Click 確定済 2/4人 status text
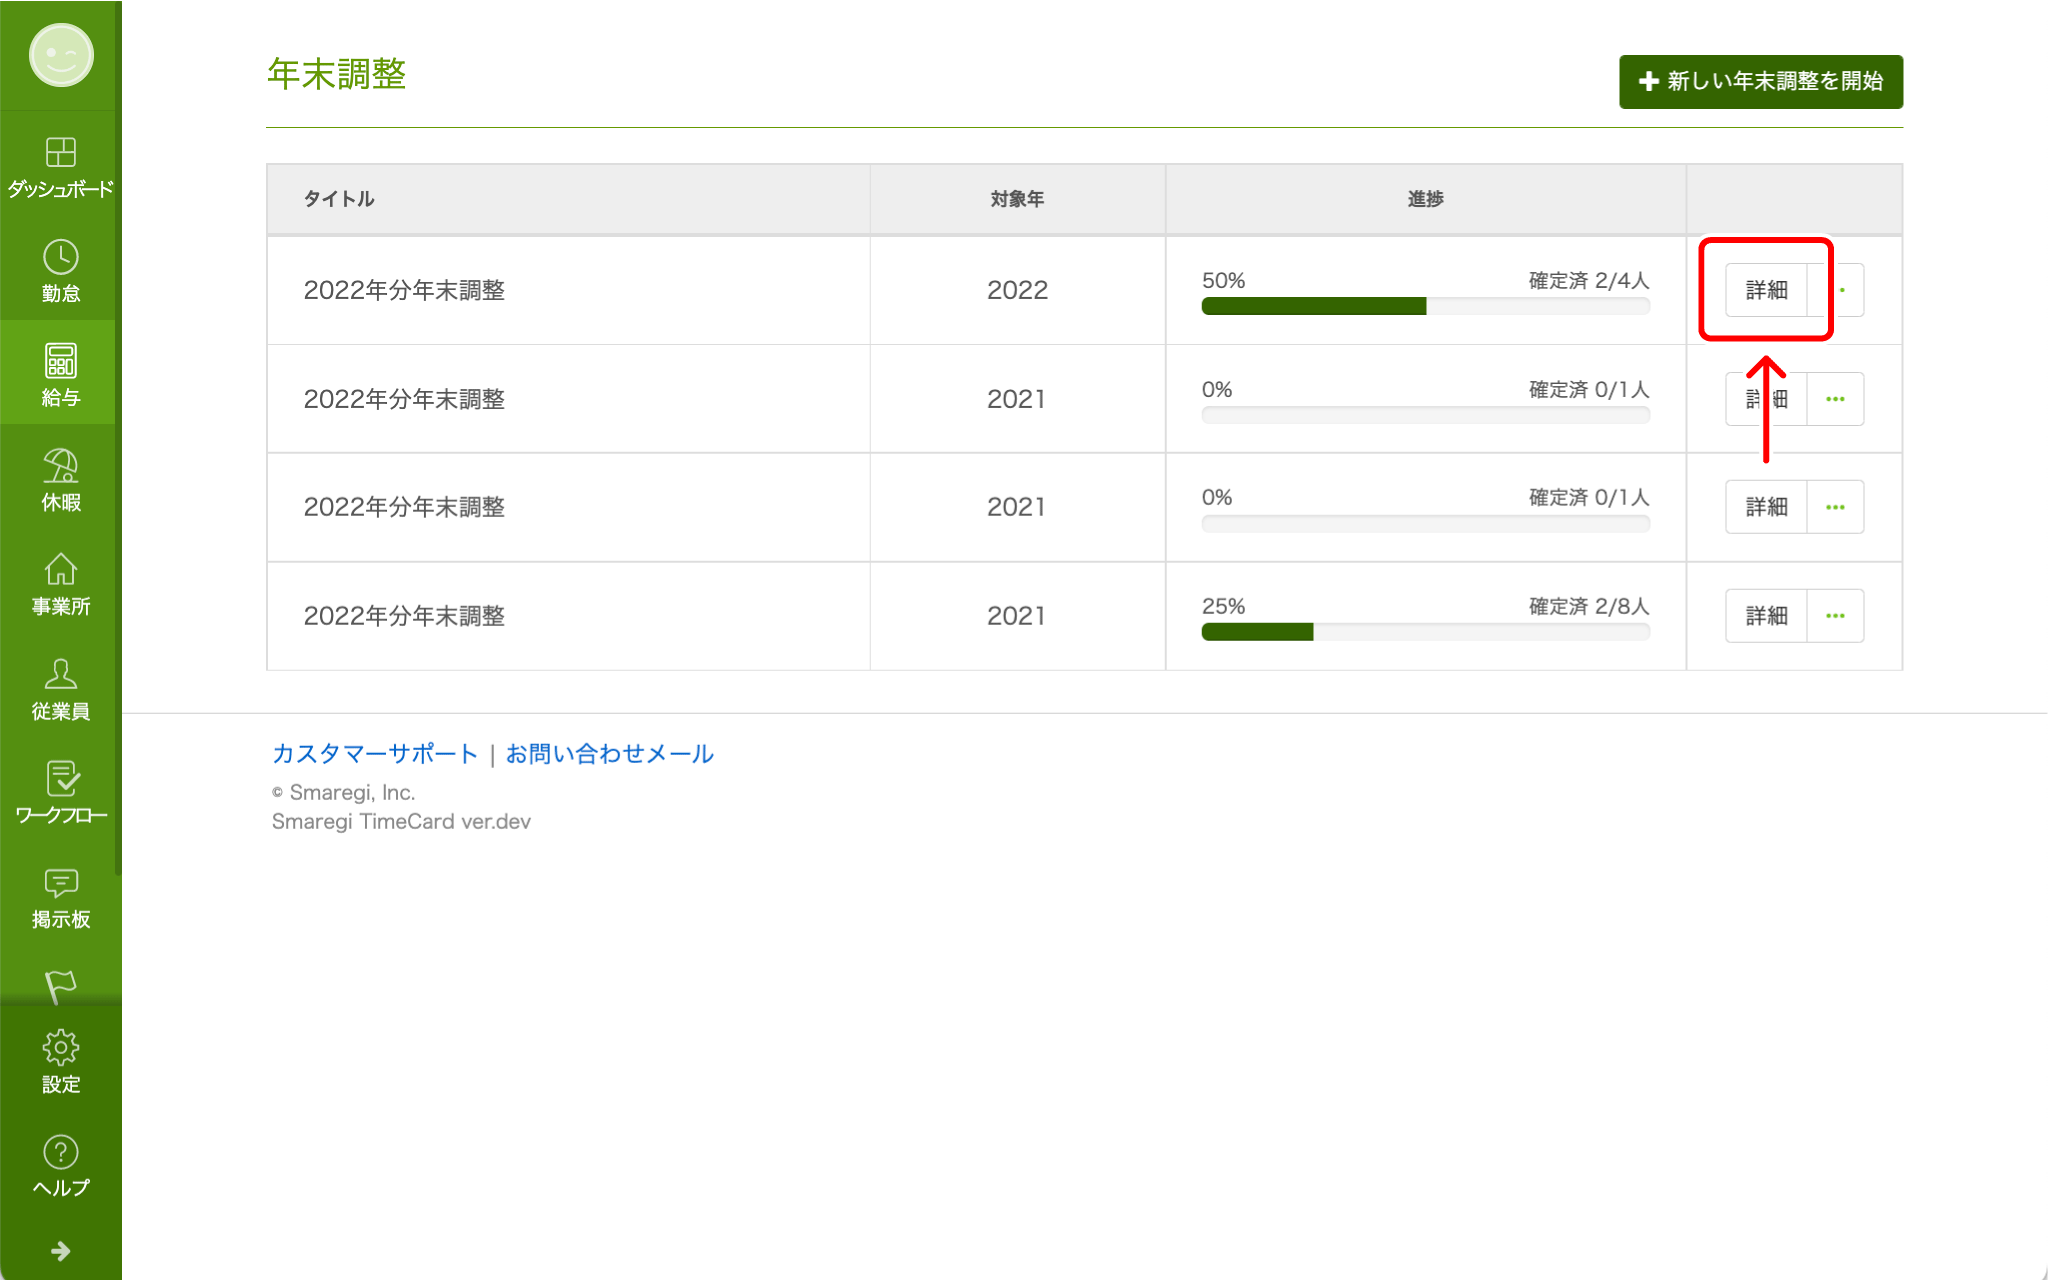This screenshot has height=1280, width=2048. pyautogui.click(x=1589, y=281)
